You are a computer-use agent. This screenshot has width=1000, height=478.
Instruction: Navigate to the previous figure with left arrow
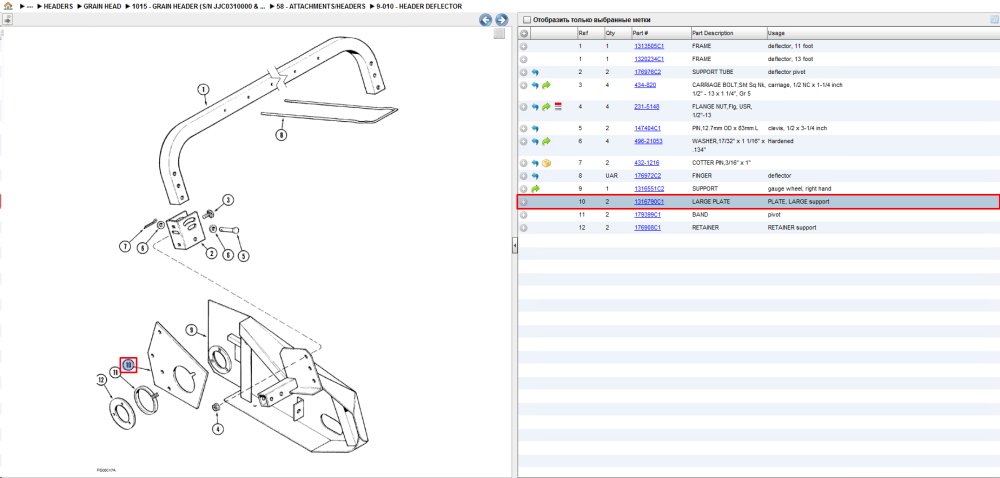click(x=486, y=20)
